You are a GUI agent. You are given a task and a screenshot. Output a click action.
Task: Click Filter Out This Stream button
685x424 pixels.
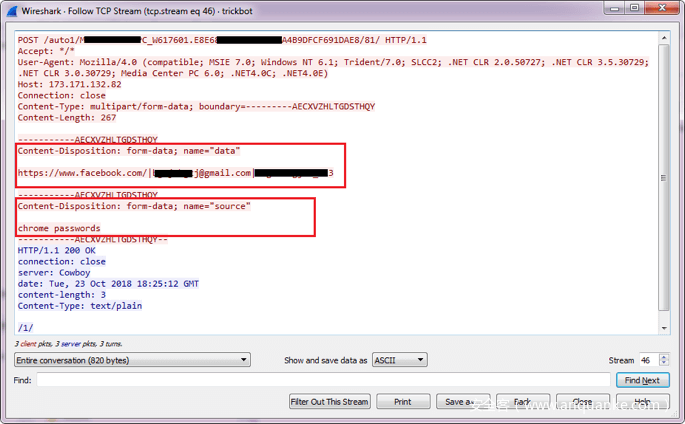pos(329,402)
